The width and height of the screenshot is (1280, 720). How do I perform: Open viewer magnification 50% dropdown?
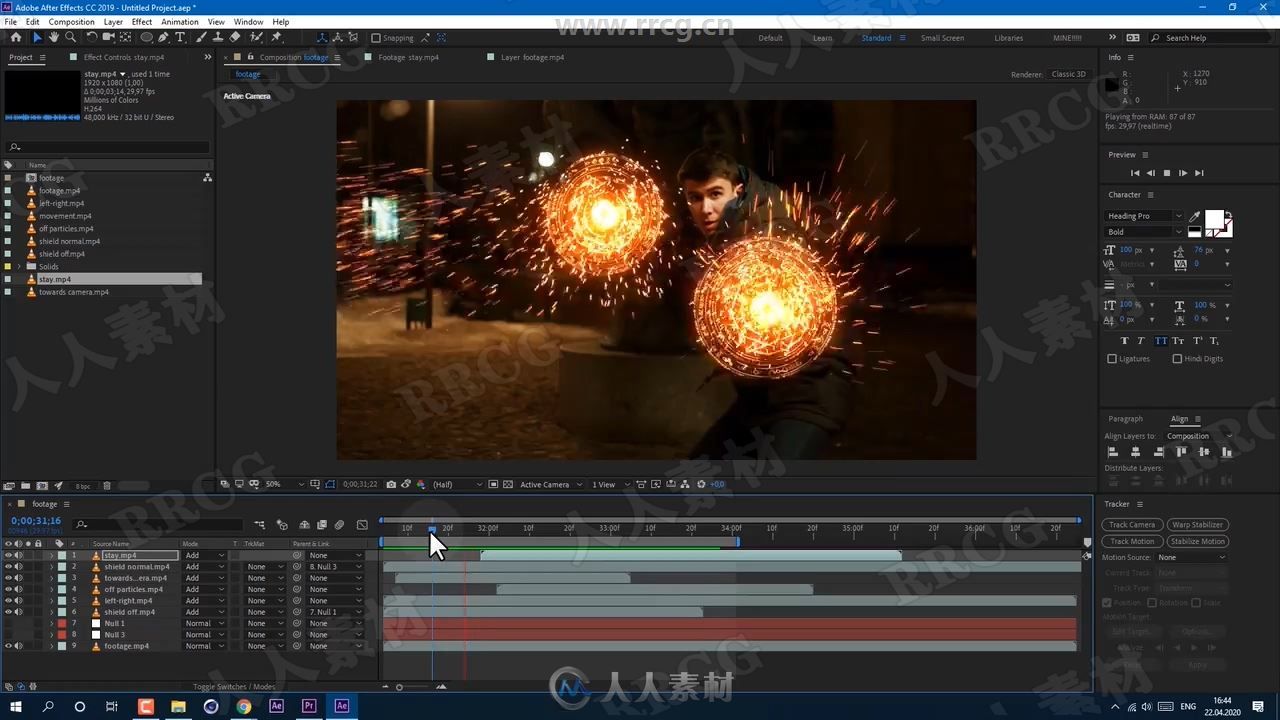(285, 484)
